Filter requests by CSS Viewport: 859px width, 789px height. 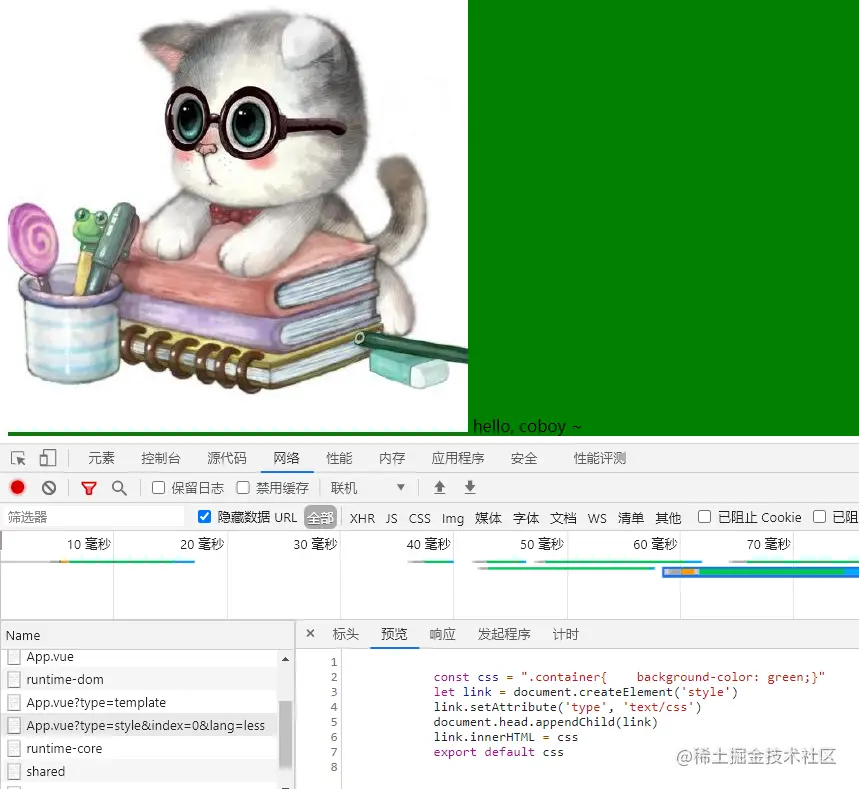point(420,518)
